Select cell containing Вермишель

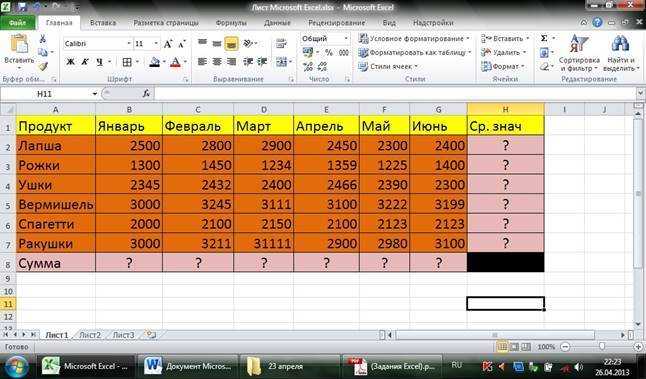coord(56,204)
